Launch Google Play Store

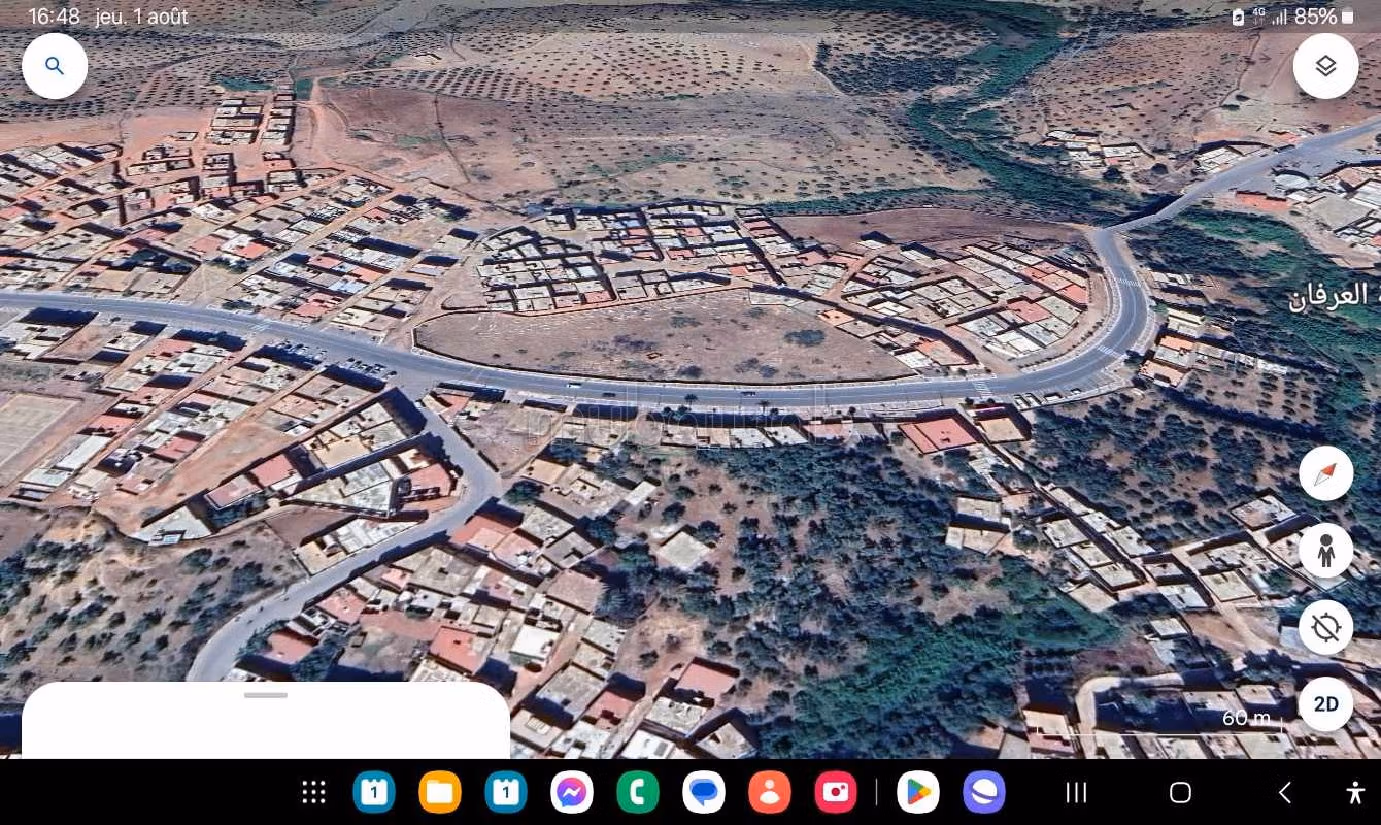pos(918,793)
